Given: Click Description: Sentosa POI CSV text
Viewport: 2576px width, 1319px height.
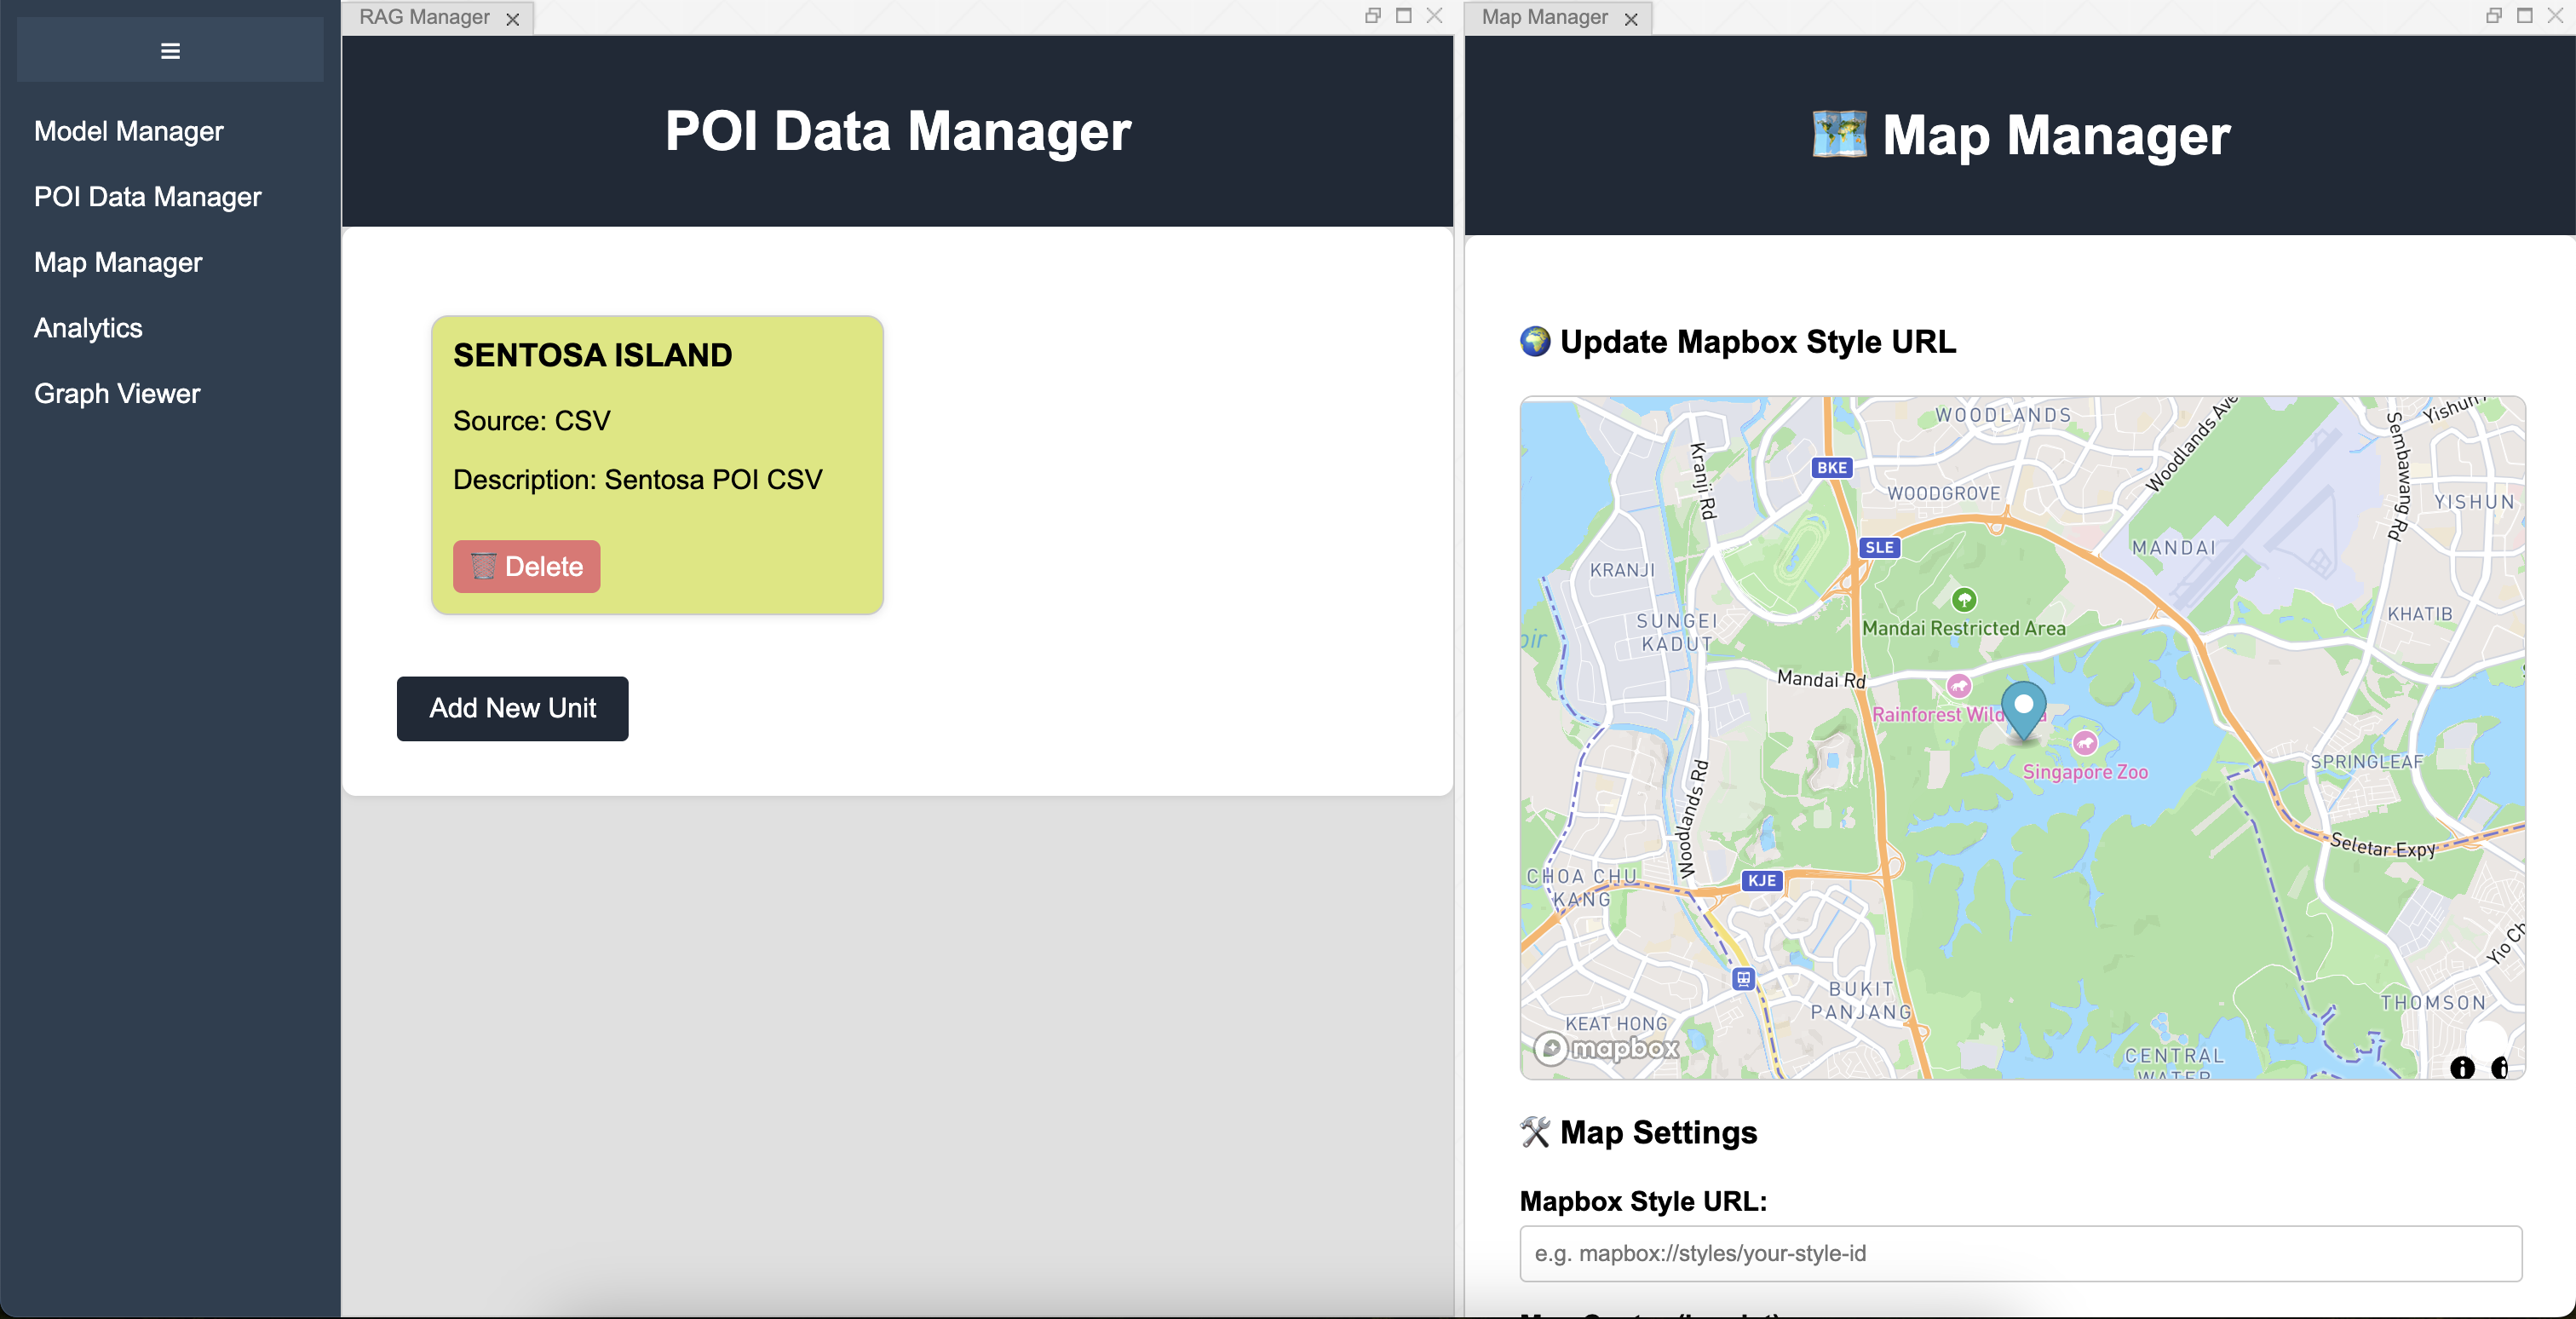Looking at the screenshot, I should pos(637,480).
